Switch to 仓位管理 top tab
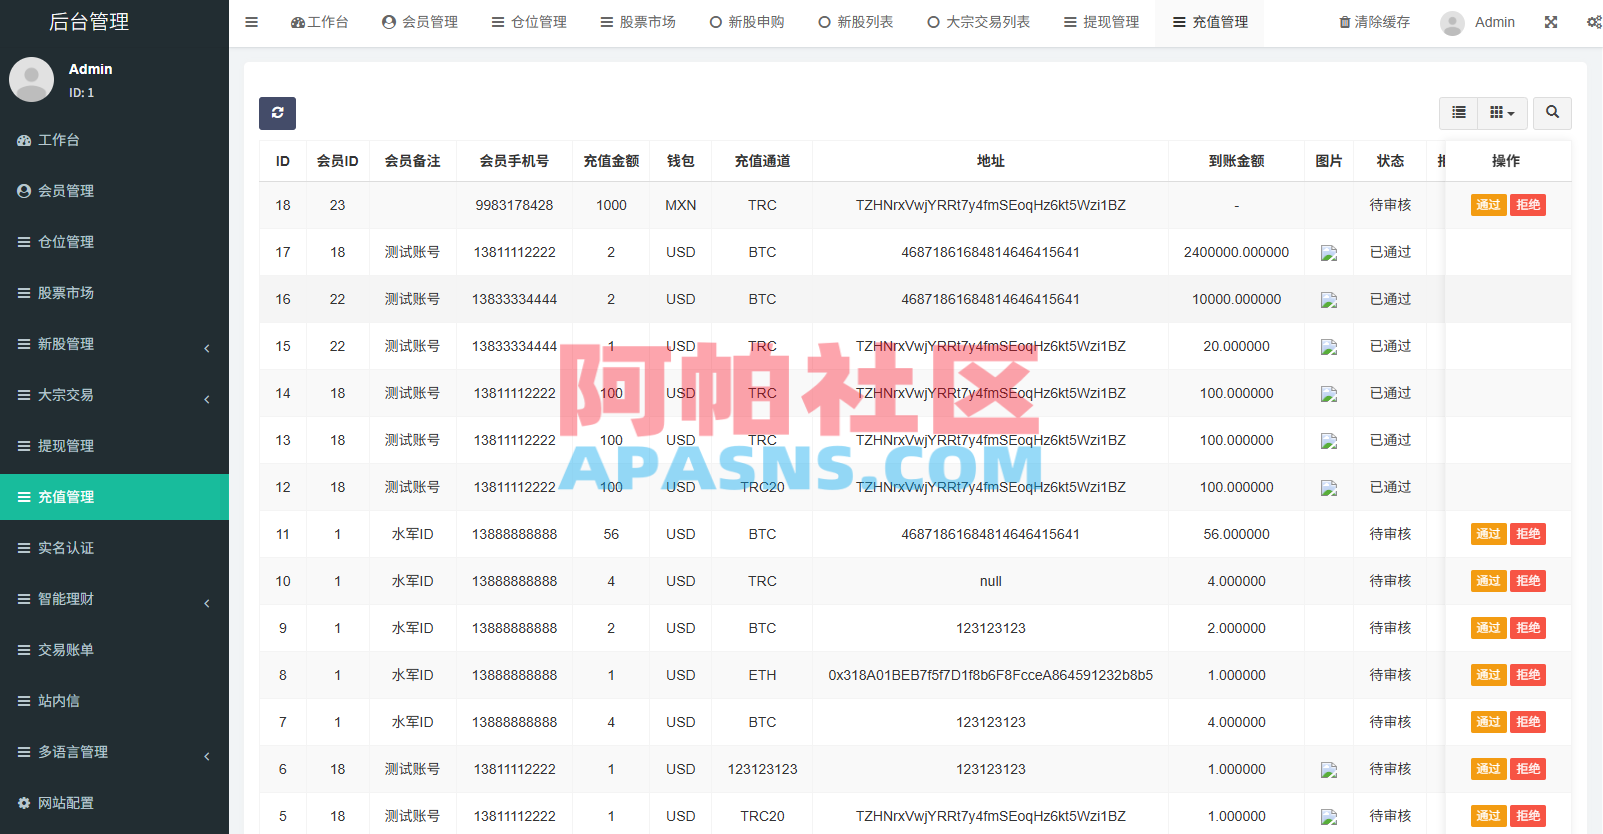The image size is (1603, 834). (529, 22)
